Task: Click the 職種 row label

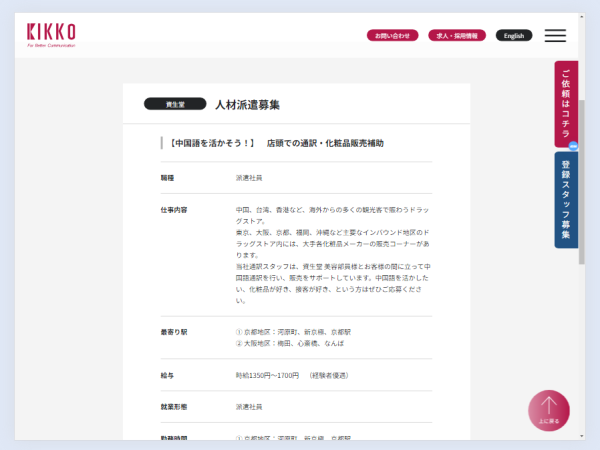Action: tap(167, 178)
